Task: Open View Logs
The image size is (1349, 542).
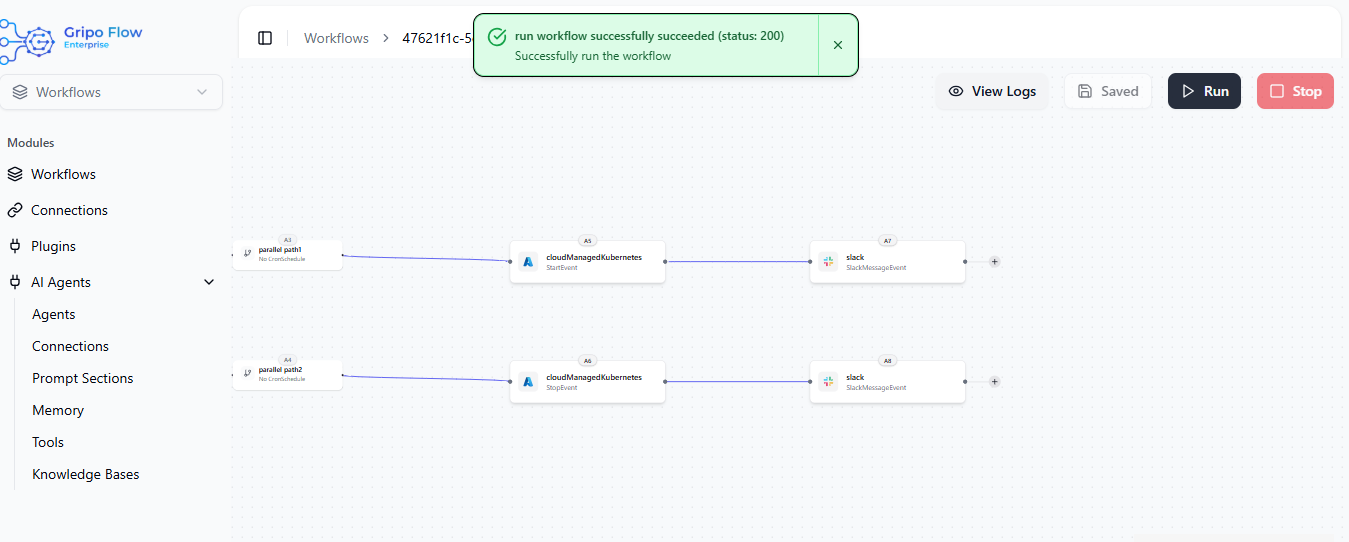Action: click(992, 91)
